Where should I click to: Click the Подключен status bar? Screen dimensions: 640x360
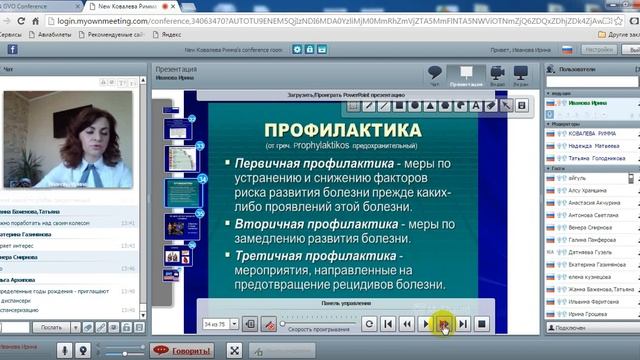pos(592,328)
